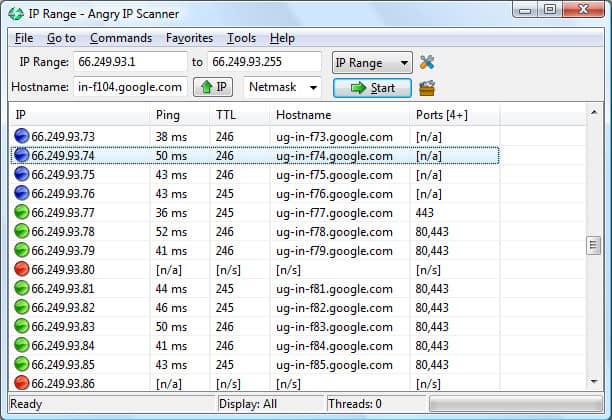Click the red status icon for 66.249.93.86
The image size is (612, 420).
coord(21,383)
